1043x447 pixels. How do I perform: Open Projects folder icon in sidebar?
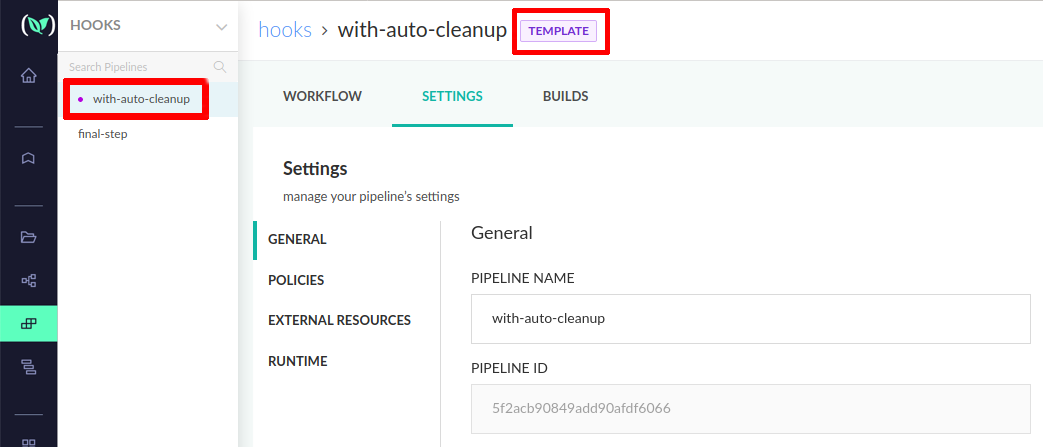[28, 237]
